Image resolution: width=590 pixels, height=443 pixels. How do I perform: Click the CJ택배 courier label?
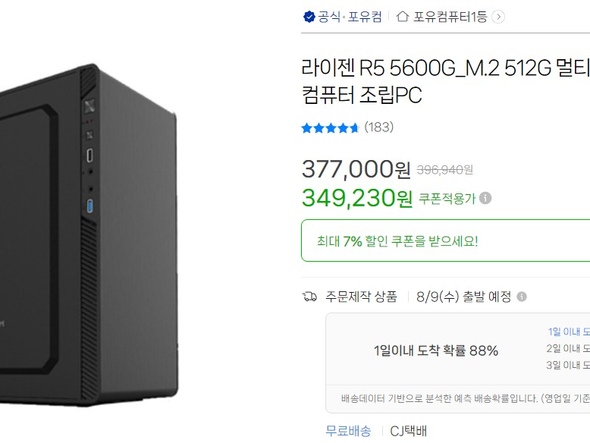tap(408, 431)
